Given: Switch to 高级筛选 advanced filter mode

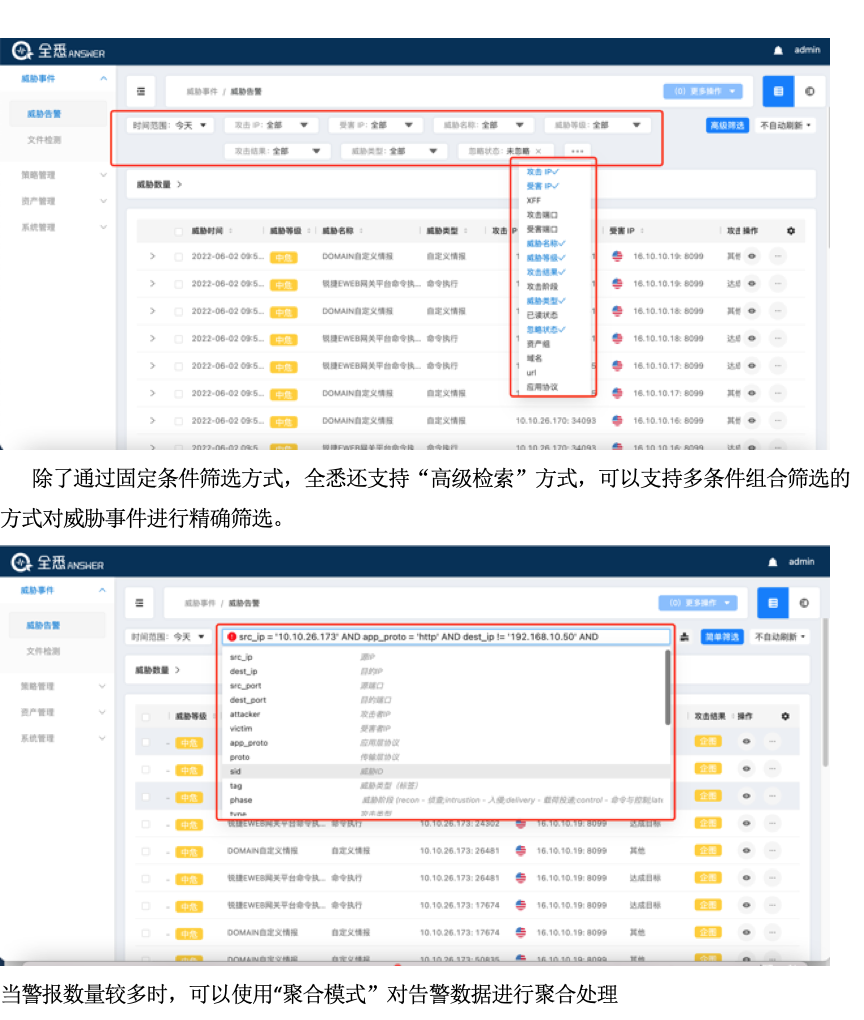Looking at the screenshot, I should tap(727, 125).
